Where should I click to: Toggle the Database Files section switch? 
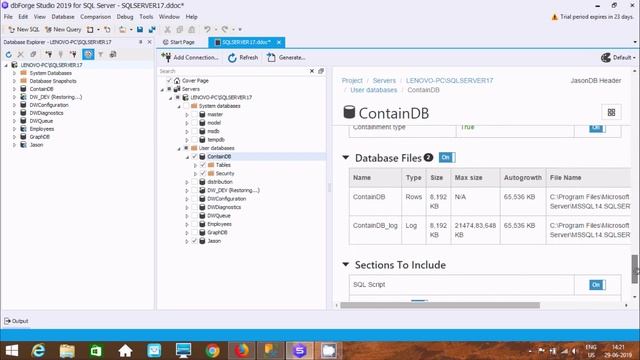(447, 158)
